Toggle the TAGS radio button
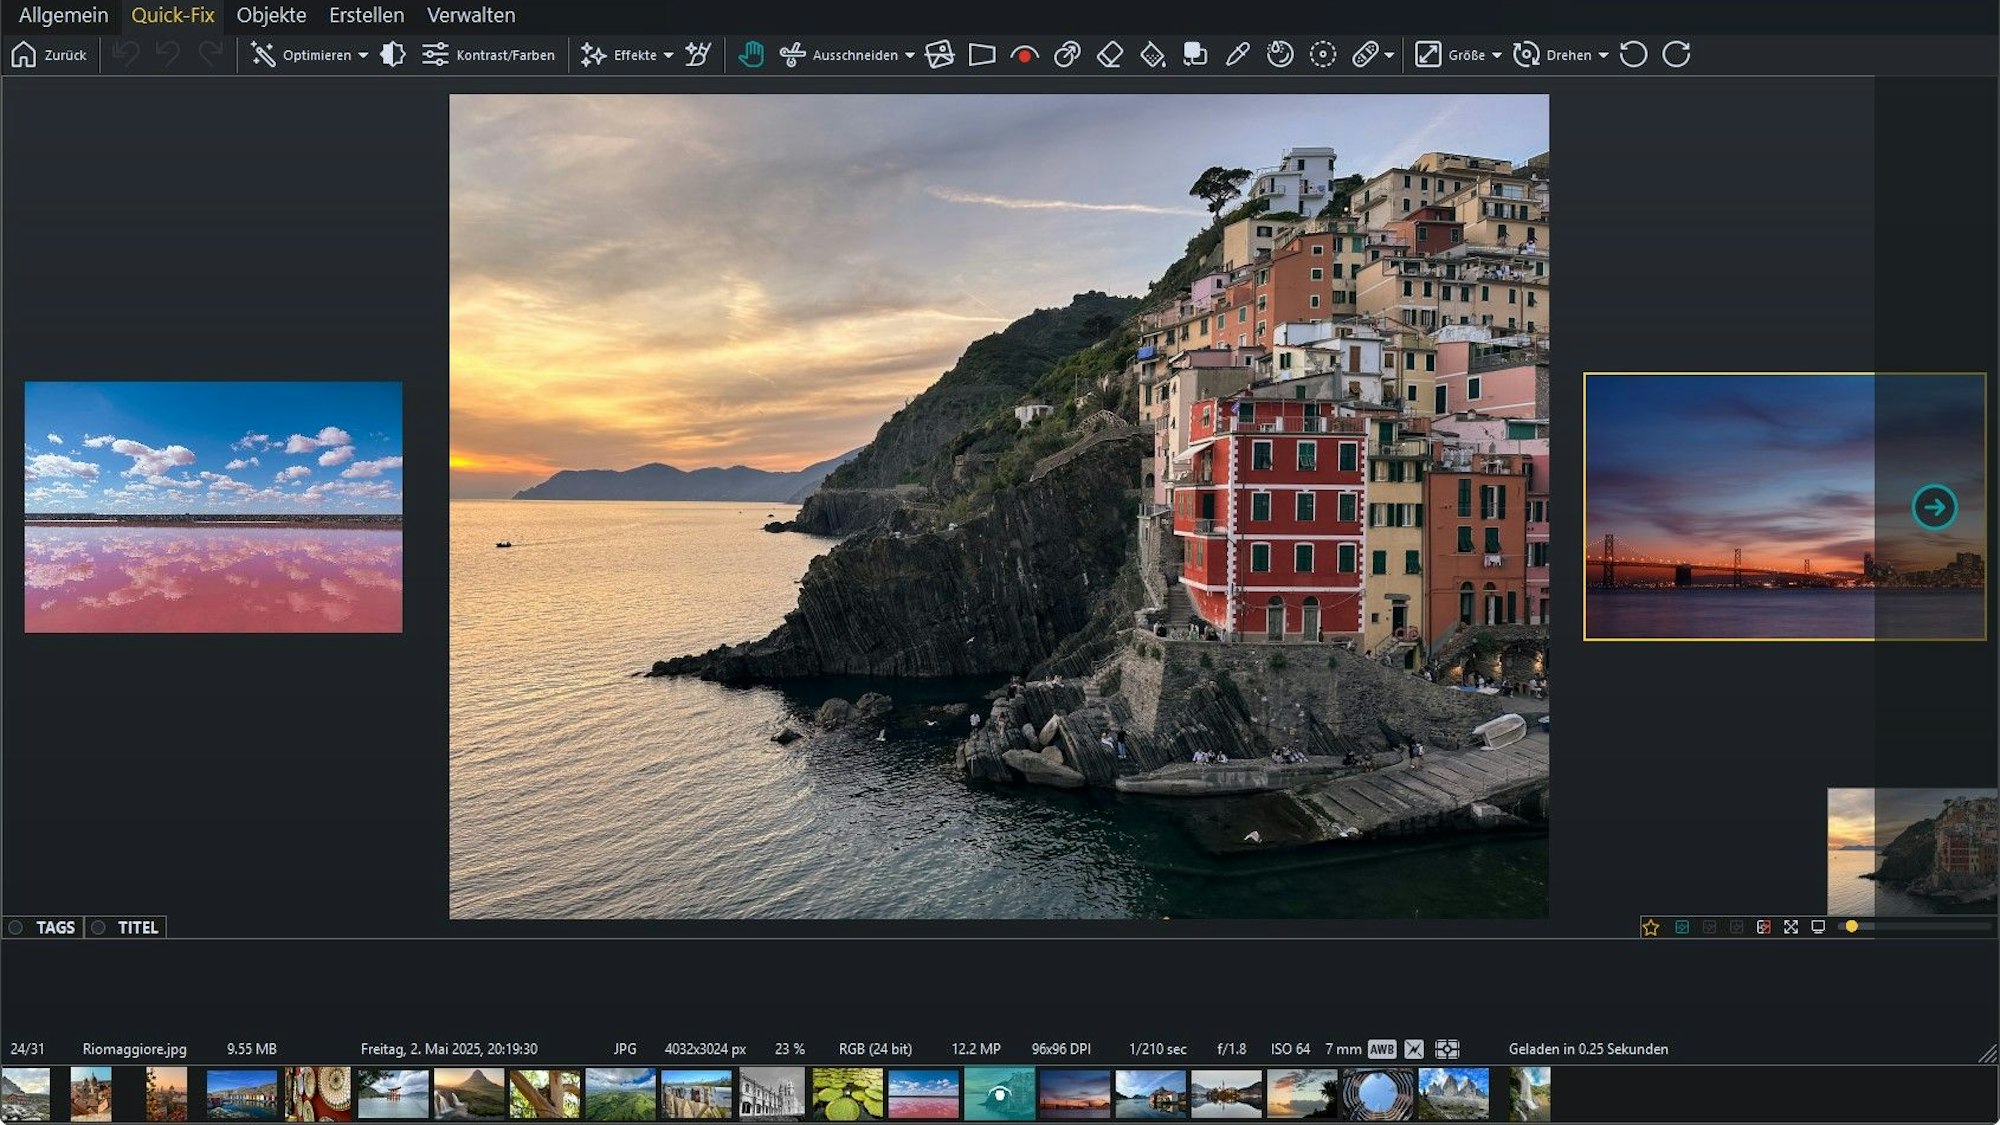The width and height of the screenshot is (2000, 1125). [16, 927]
